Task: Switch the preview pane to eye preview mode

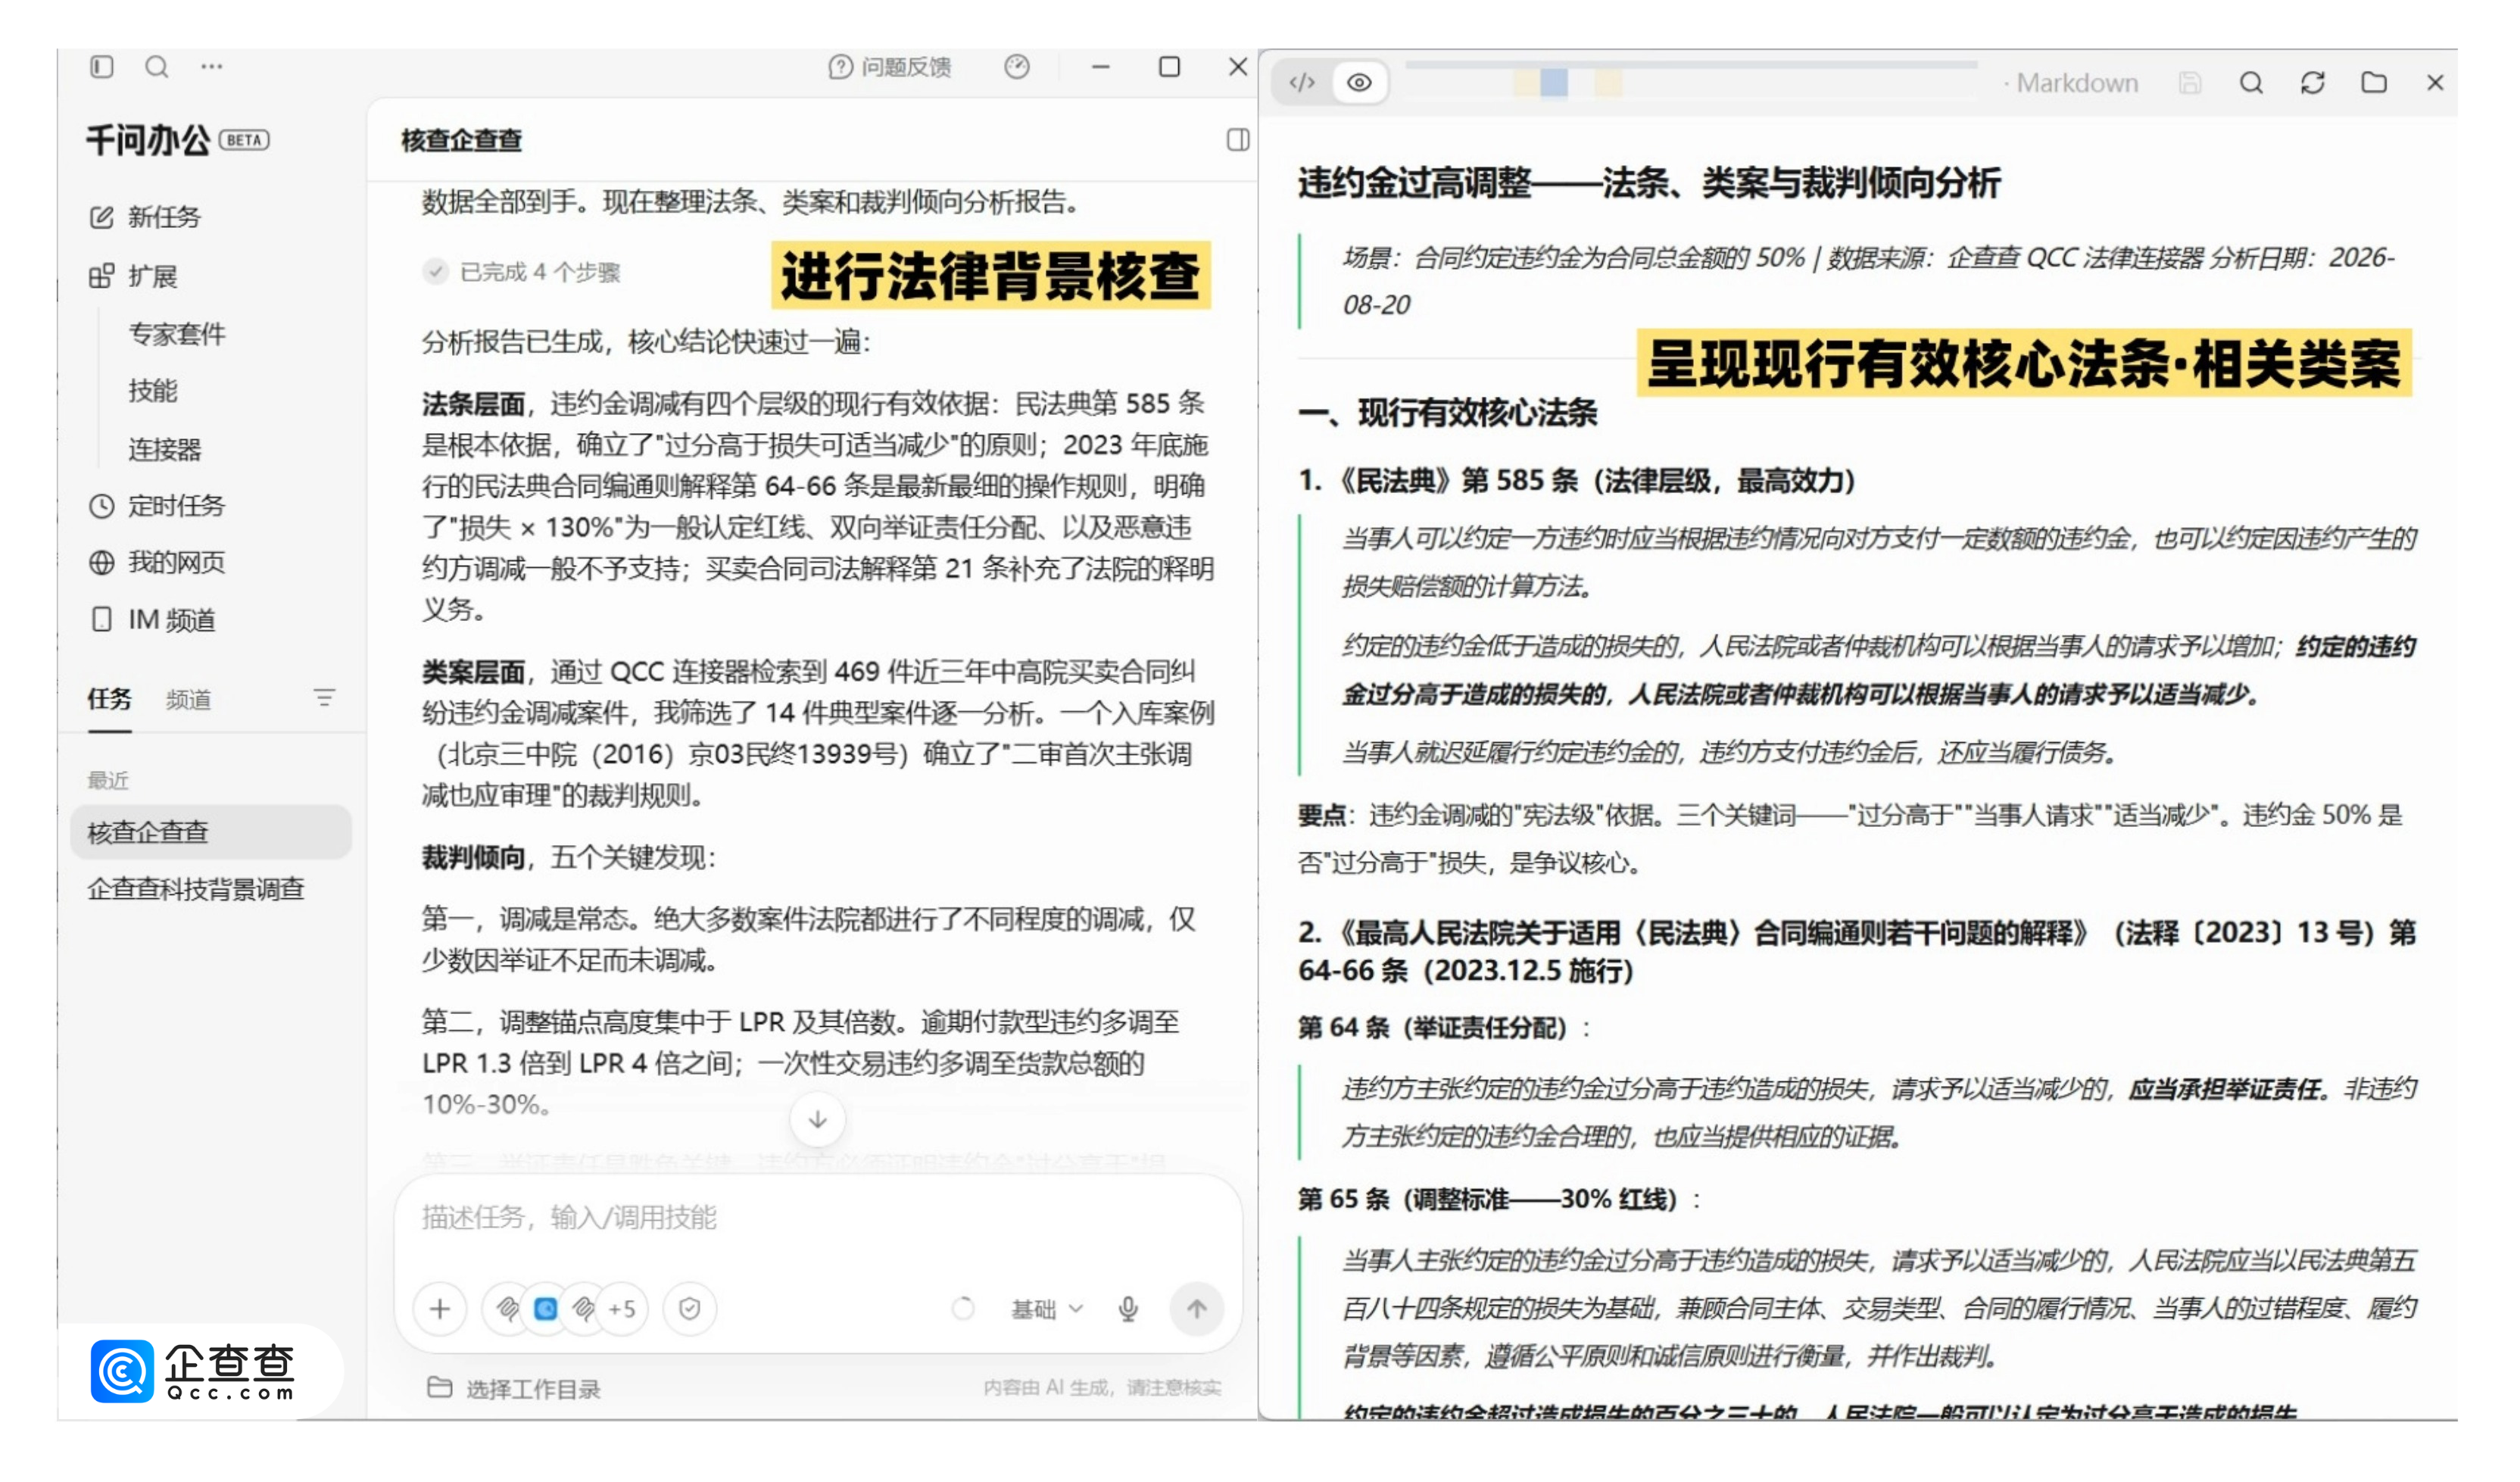Action: click(x=1359, y=83)
